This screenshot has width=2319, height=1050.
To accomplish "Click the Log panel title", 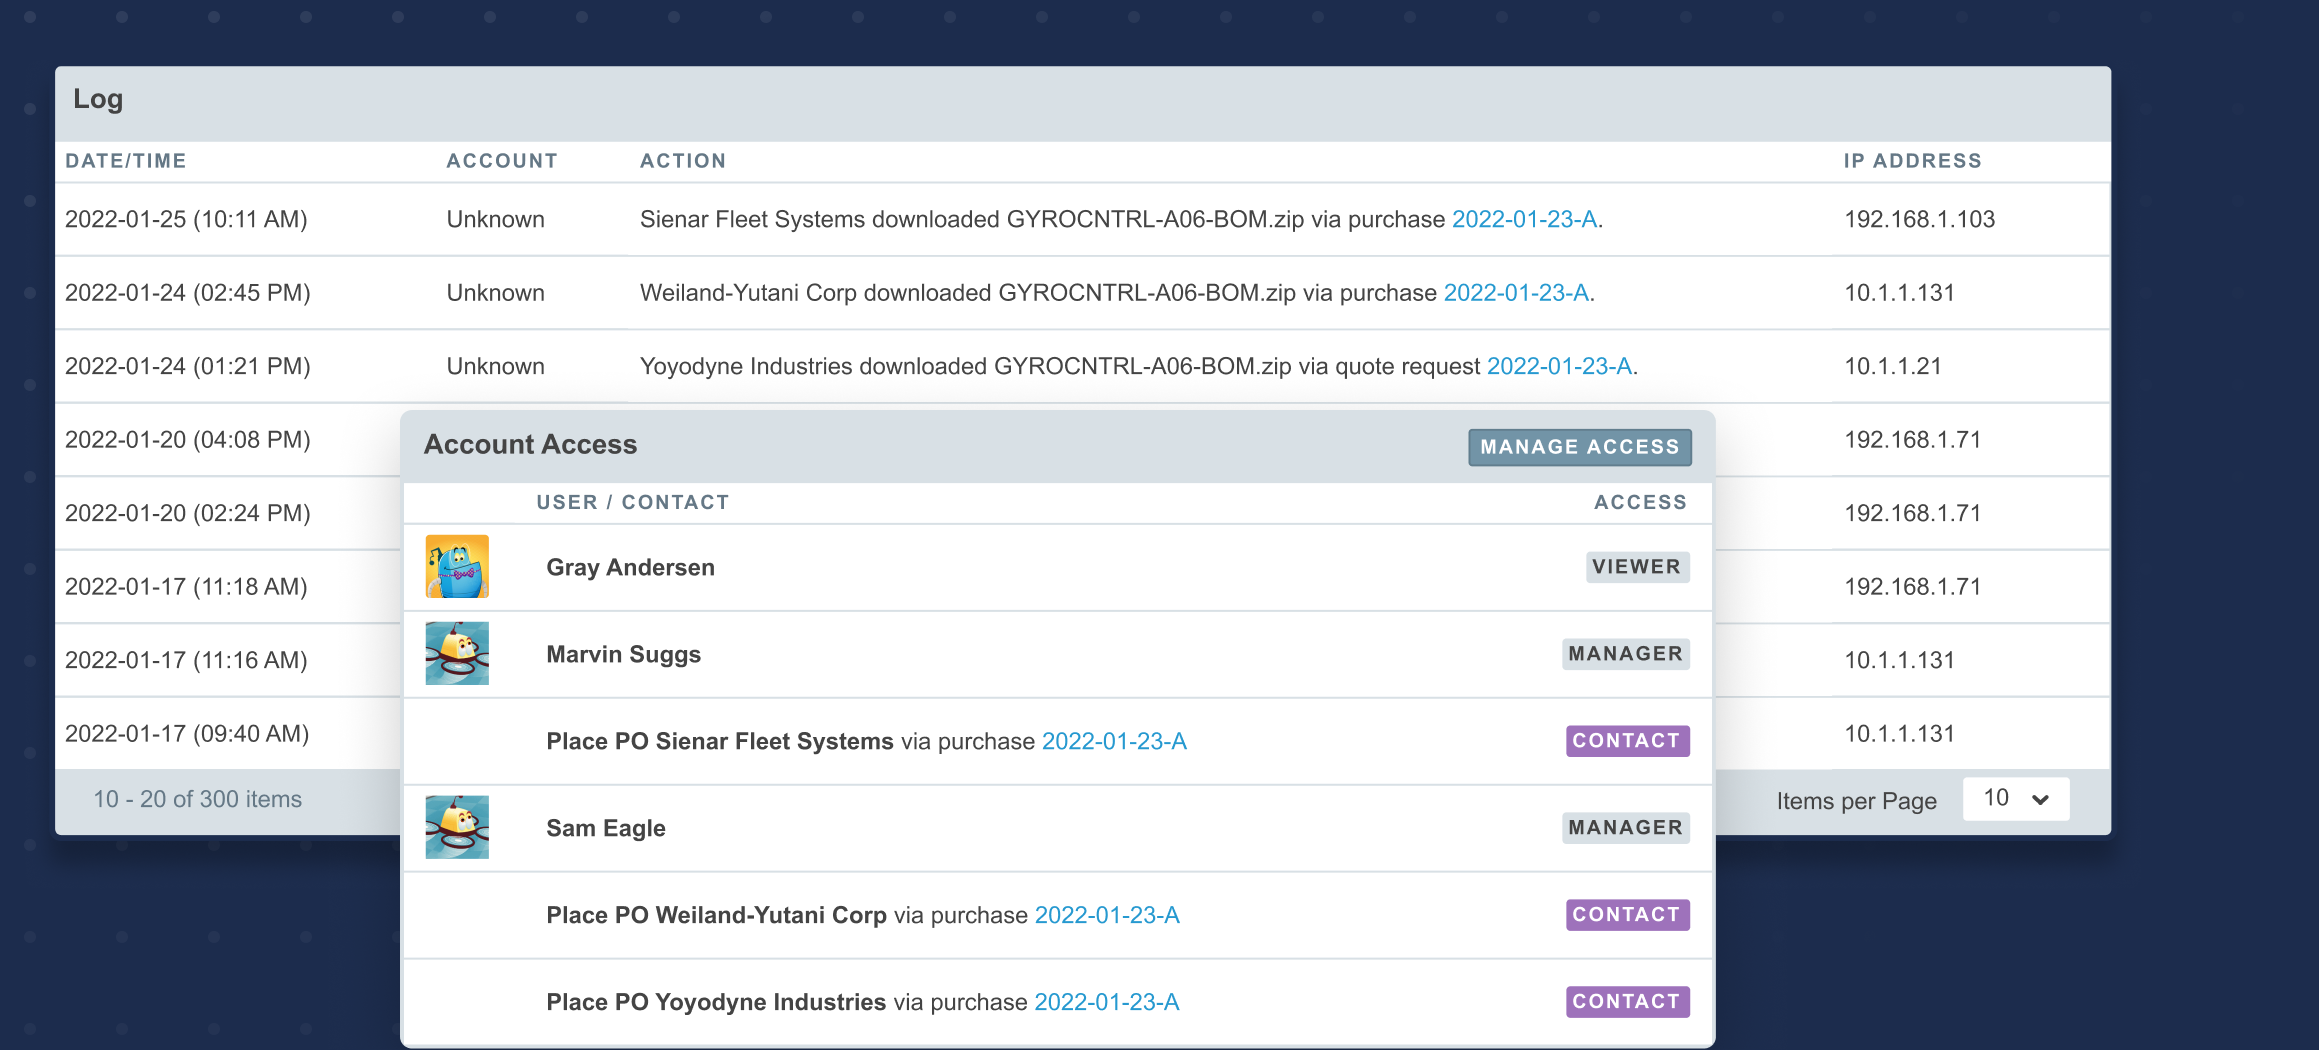I will click(98, 99).
